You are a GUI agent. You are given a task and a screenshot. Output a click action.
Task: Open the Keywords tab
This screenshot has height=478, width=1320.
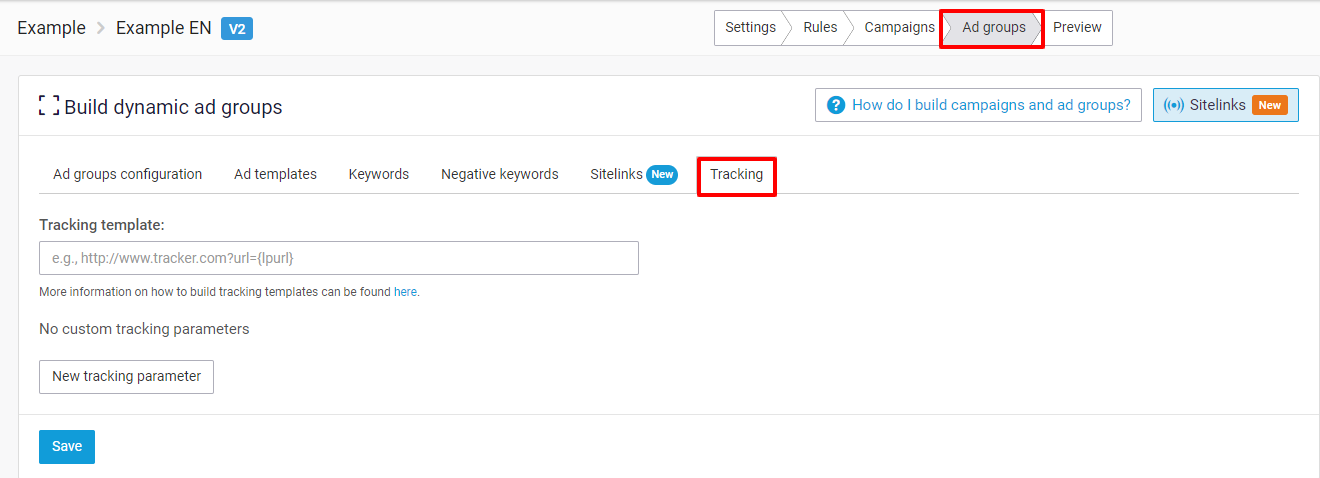379,174
